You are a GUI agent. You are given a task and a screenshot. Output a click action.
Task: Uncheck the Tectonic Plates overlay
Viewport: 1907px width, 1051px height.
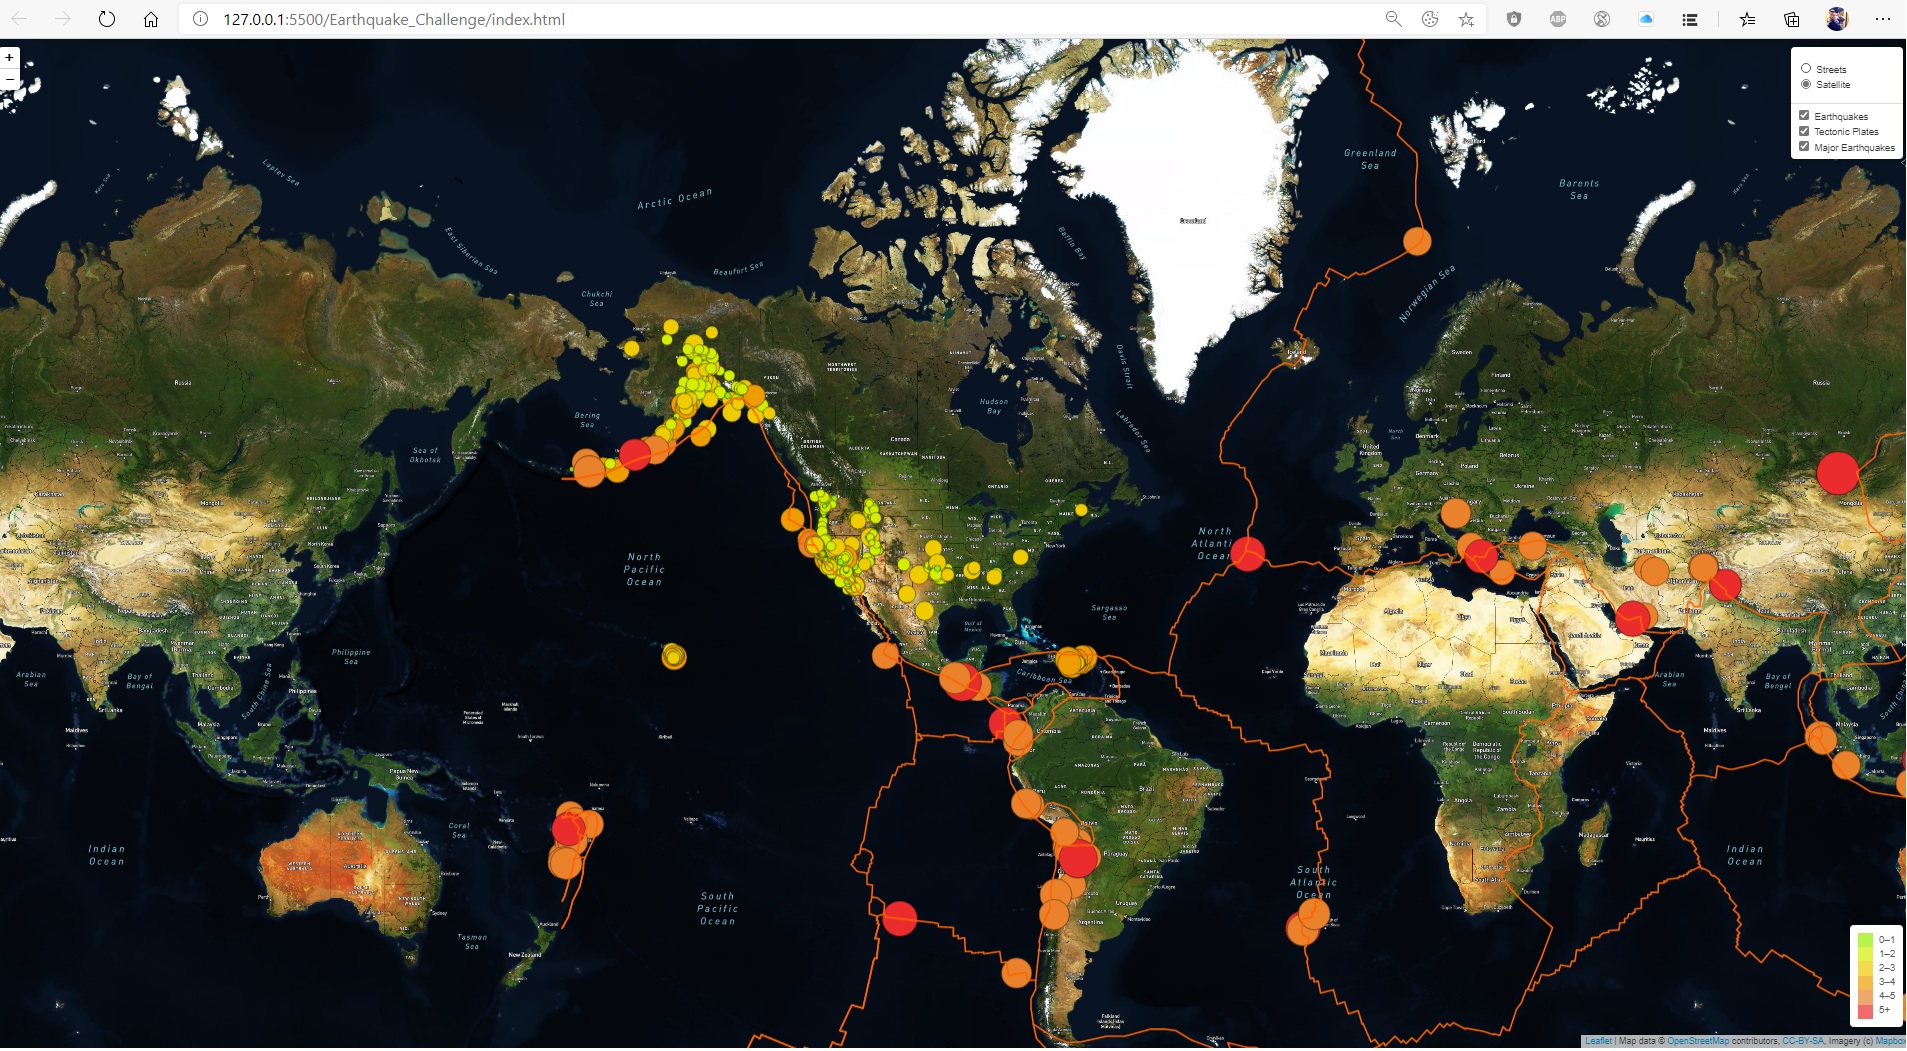(1804, 131)
